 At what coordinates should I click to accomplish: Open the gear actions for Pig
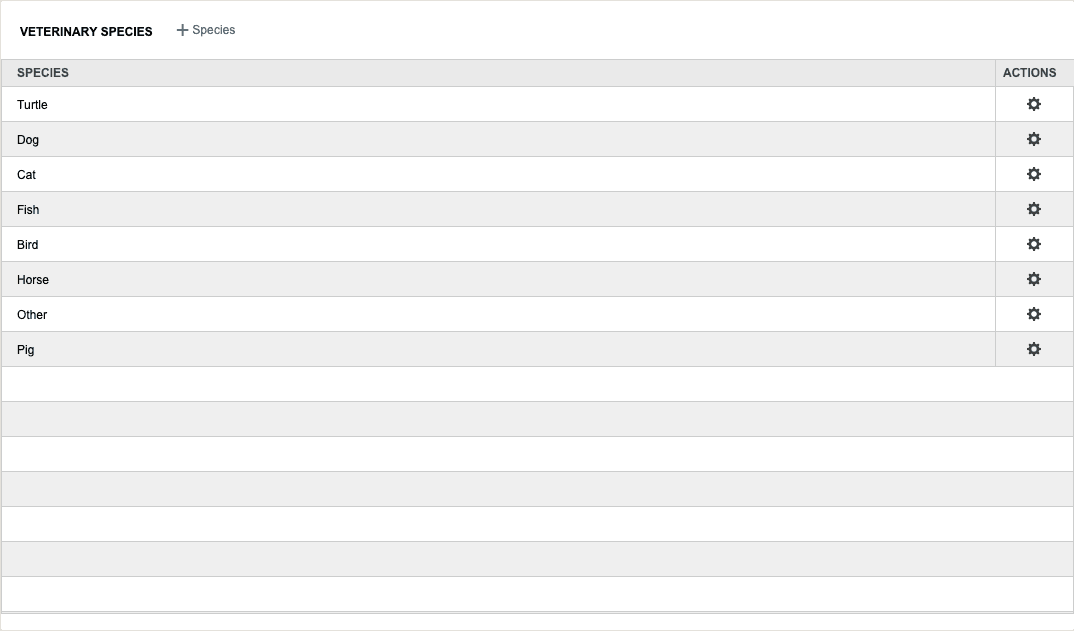1034,349
